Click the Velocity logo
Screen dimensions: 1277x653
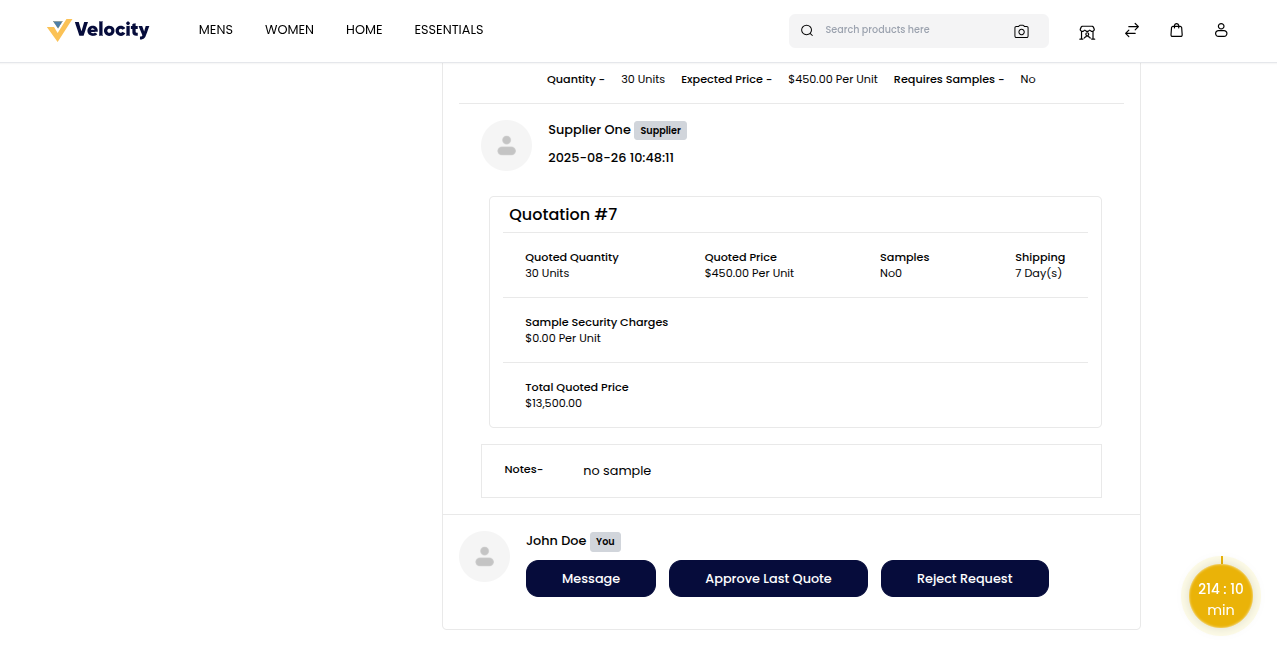tap(98, 30)
